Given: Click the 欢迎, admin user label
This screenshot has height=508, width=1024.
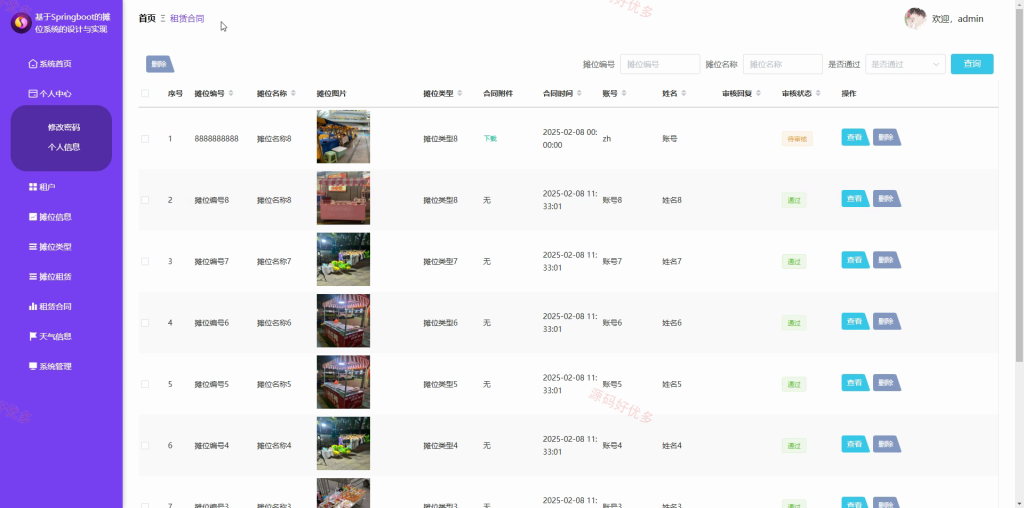Looking at the screenshot, I should tap(957, 19).
